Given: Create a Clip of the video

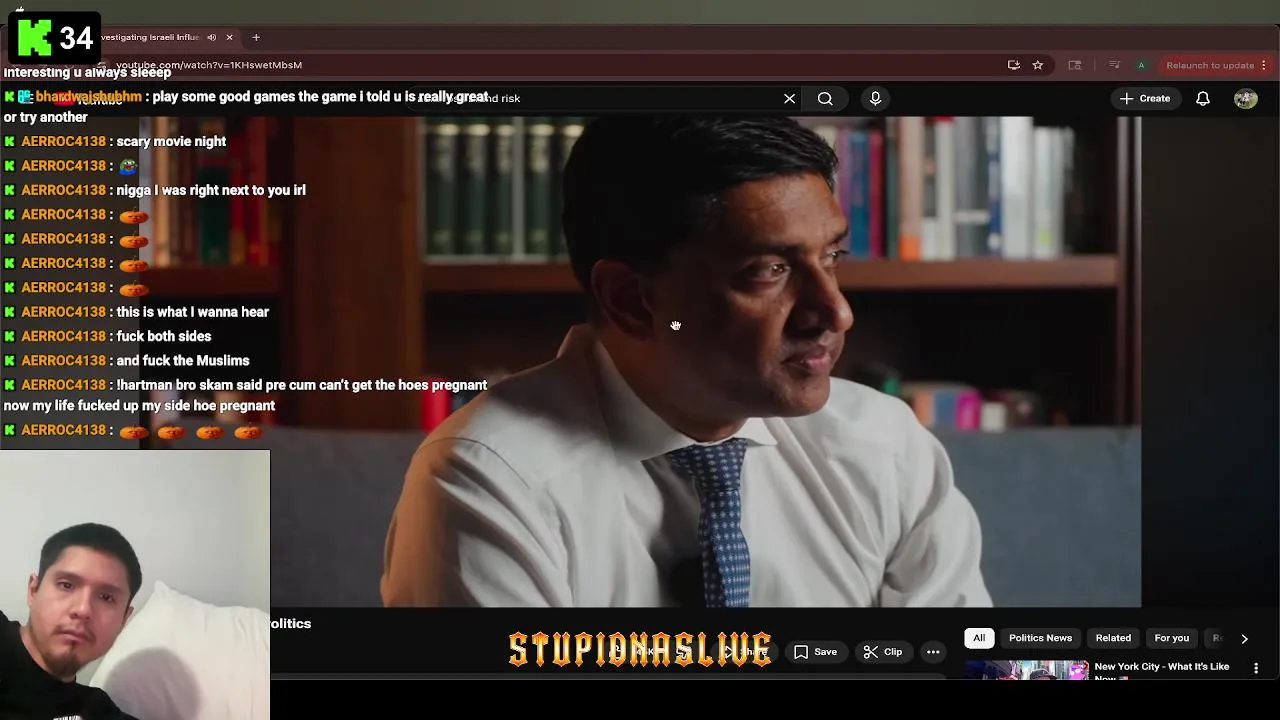Looking at the screenshot, I should pos(883,652).
